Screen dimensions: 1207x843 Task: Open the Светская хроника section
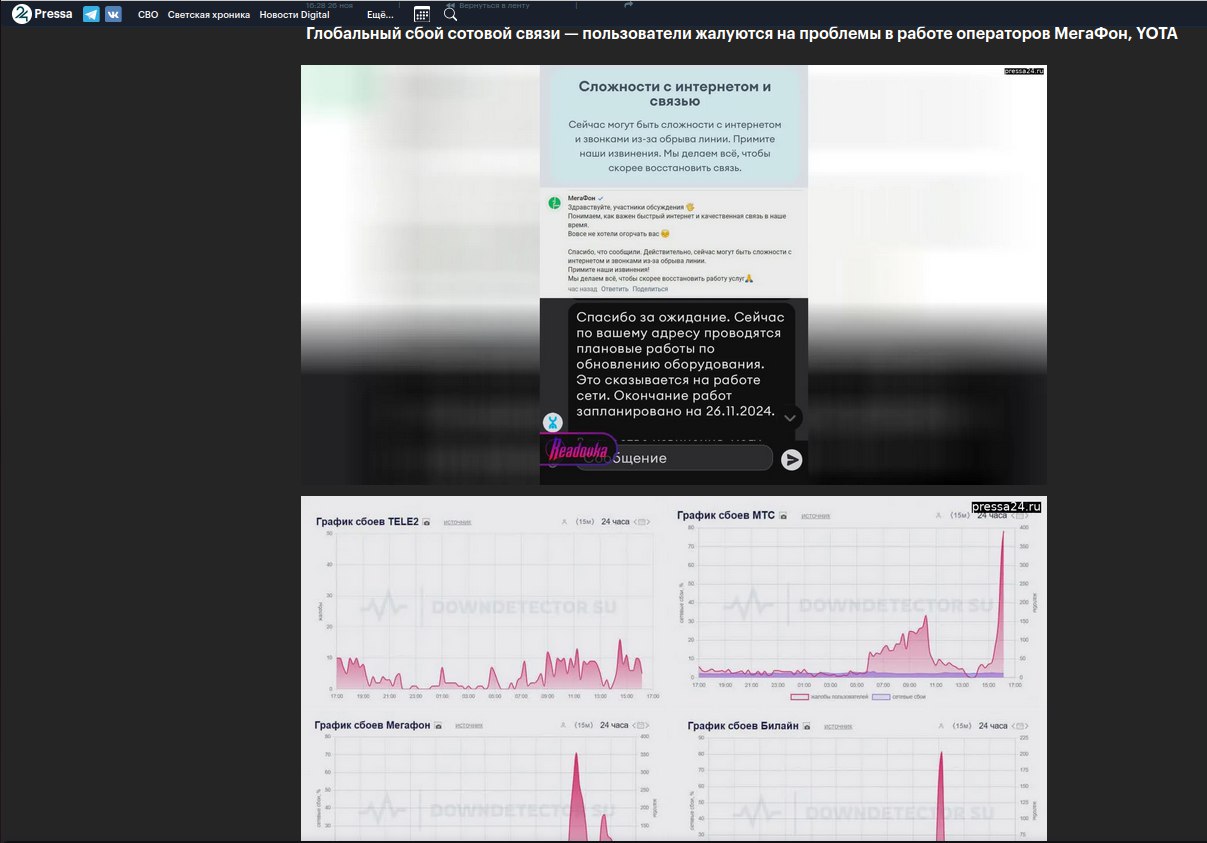[209, 15]
